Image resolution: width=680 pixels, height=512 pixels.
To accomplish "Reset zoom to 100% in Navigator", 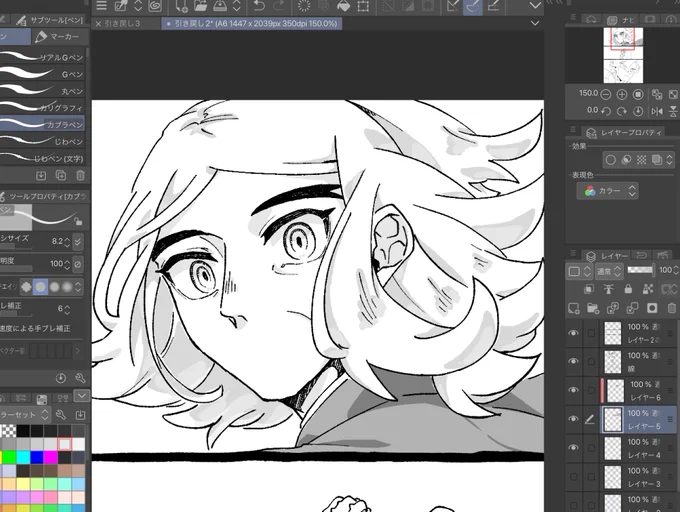I will (x=638, y=94).
